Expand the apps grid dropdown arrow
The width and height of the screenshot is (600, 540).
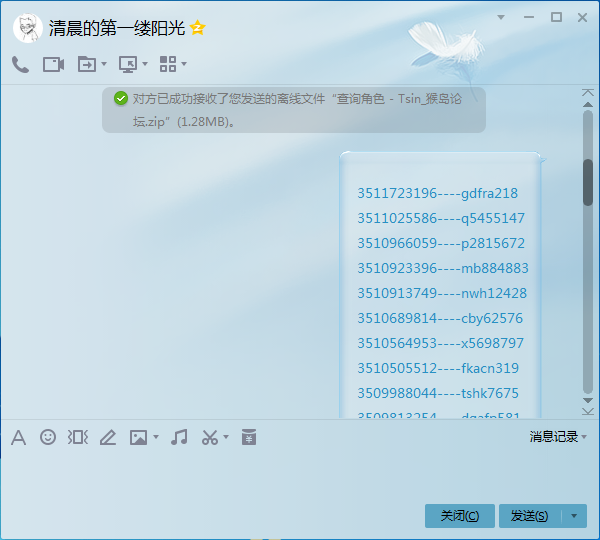tap(184, 64)
